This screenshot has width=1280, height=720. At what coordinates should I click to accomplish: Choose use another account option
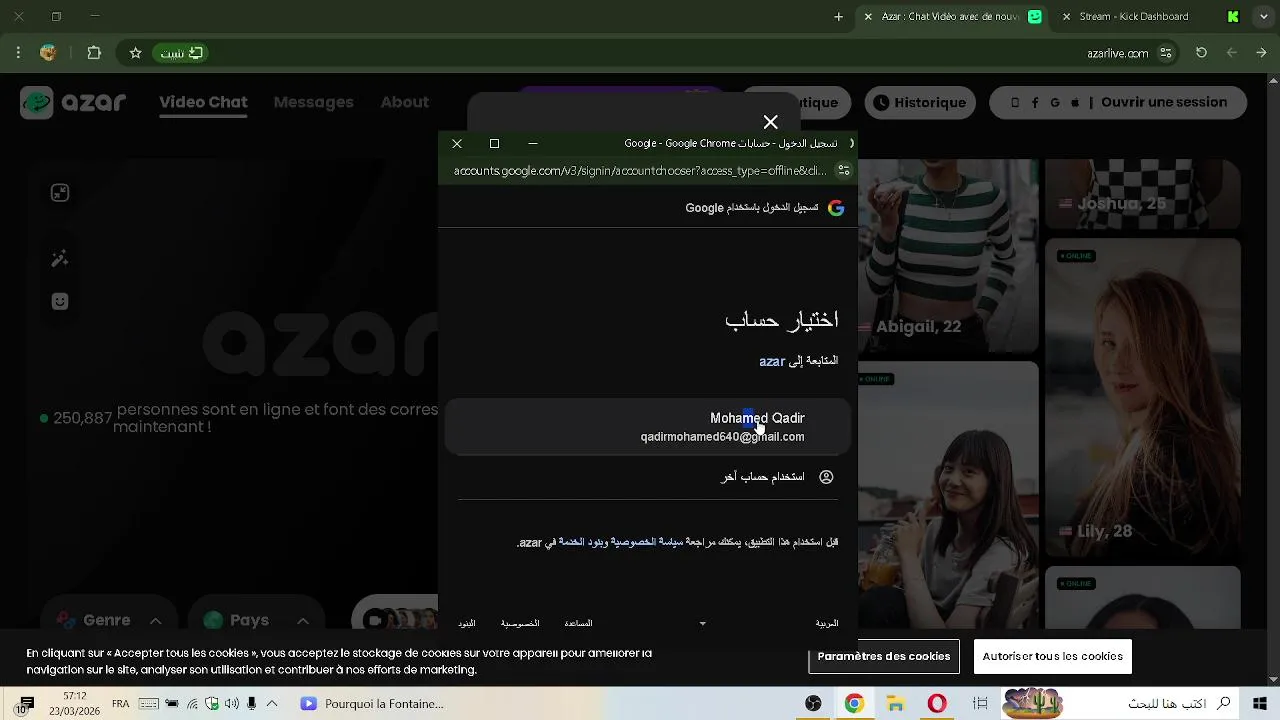(x=647, y=477)
